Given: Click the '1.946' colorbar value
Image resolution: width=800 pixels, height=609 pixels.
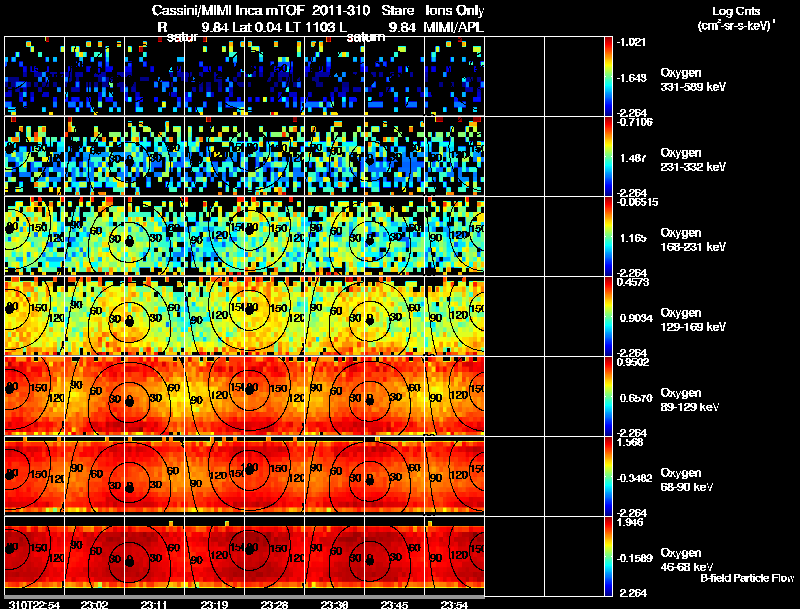Looking at the screenshot, I should 630,522.
